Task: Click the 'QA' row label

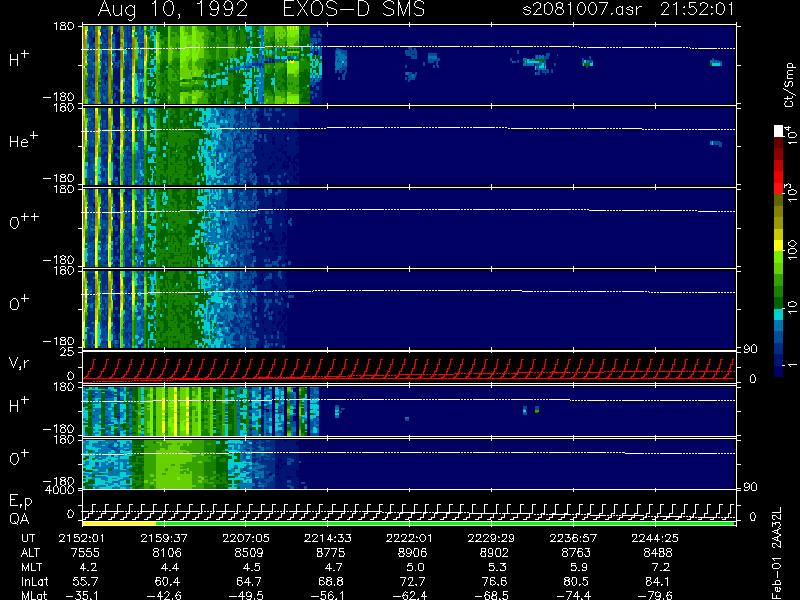Action: [19, 519]
